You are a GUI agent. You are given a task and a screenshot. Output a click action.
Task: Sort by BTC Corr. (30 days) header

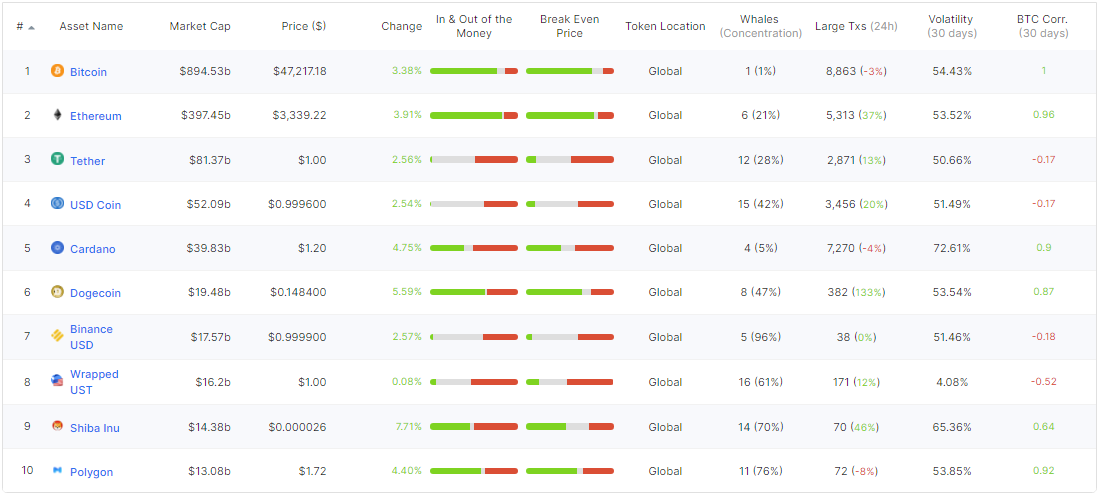tap(1043, 26)
